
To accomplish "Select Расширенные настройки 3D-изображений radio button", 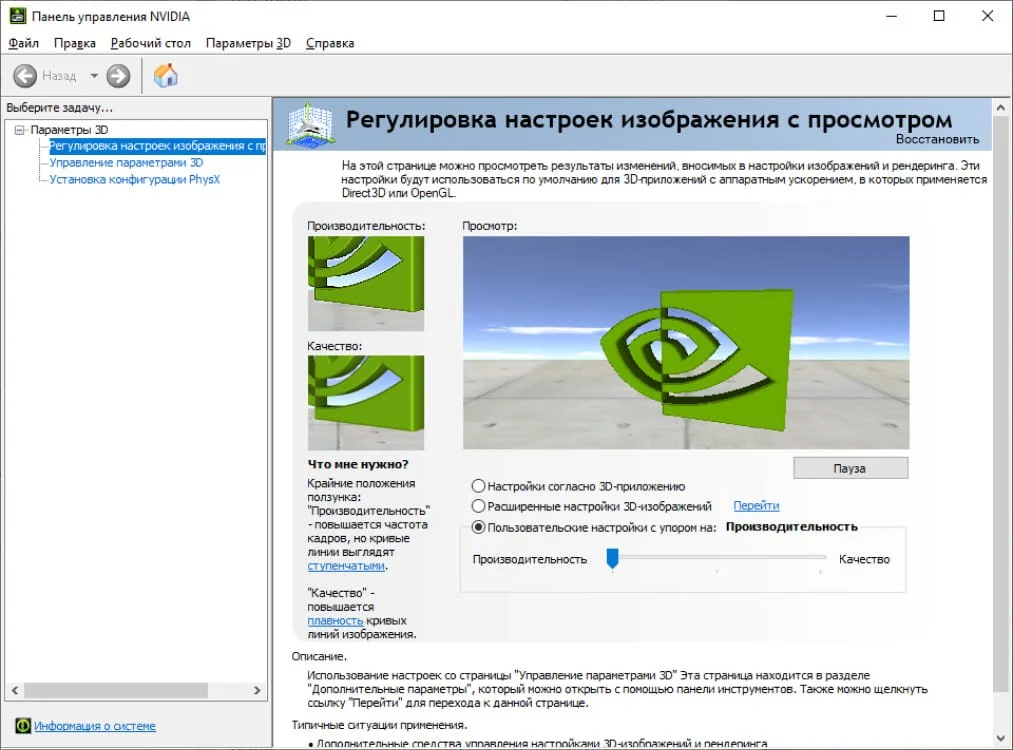I will coord(478,506).
